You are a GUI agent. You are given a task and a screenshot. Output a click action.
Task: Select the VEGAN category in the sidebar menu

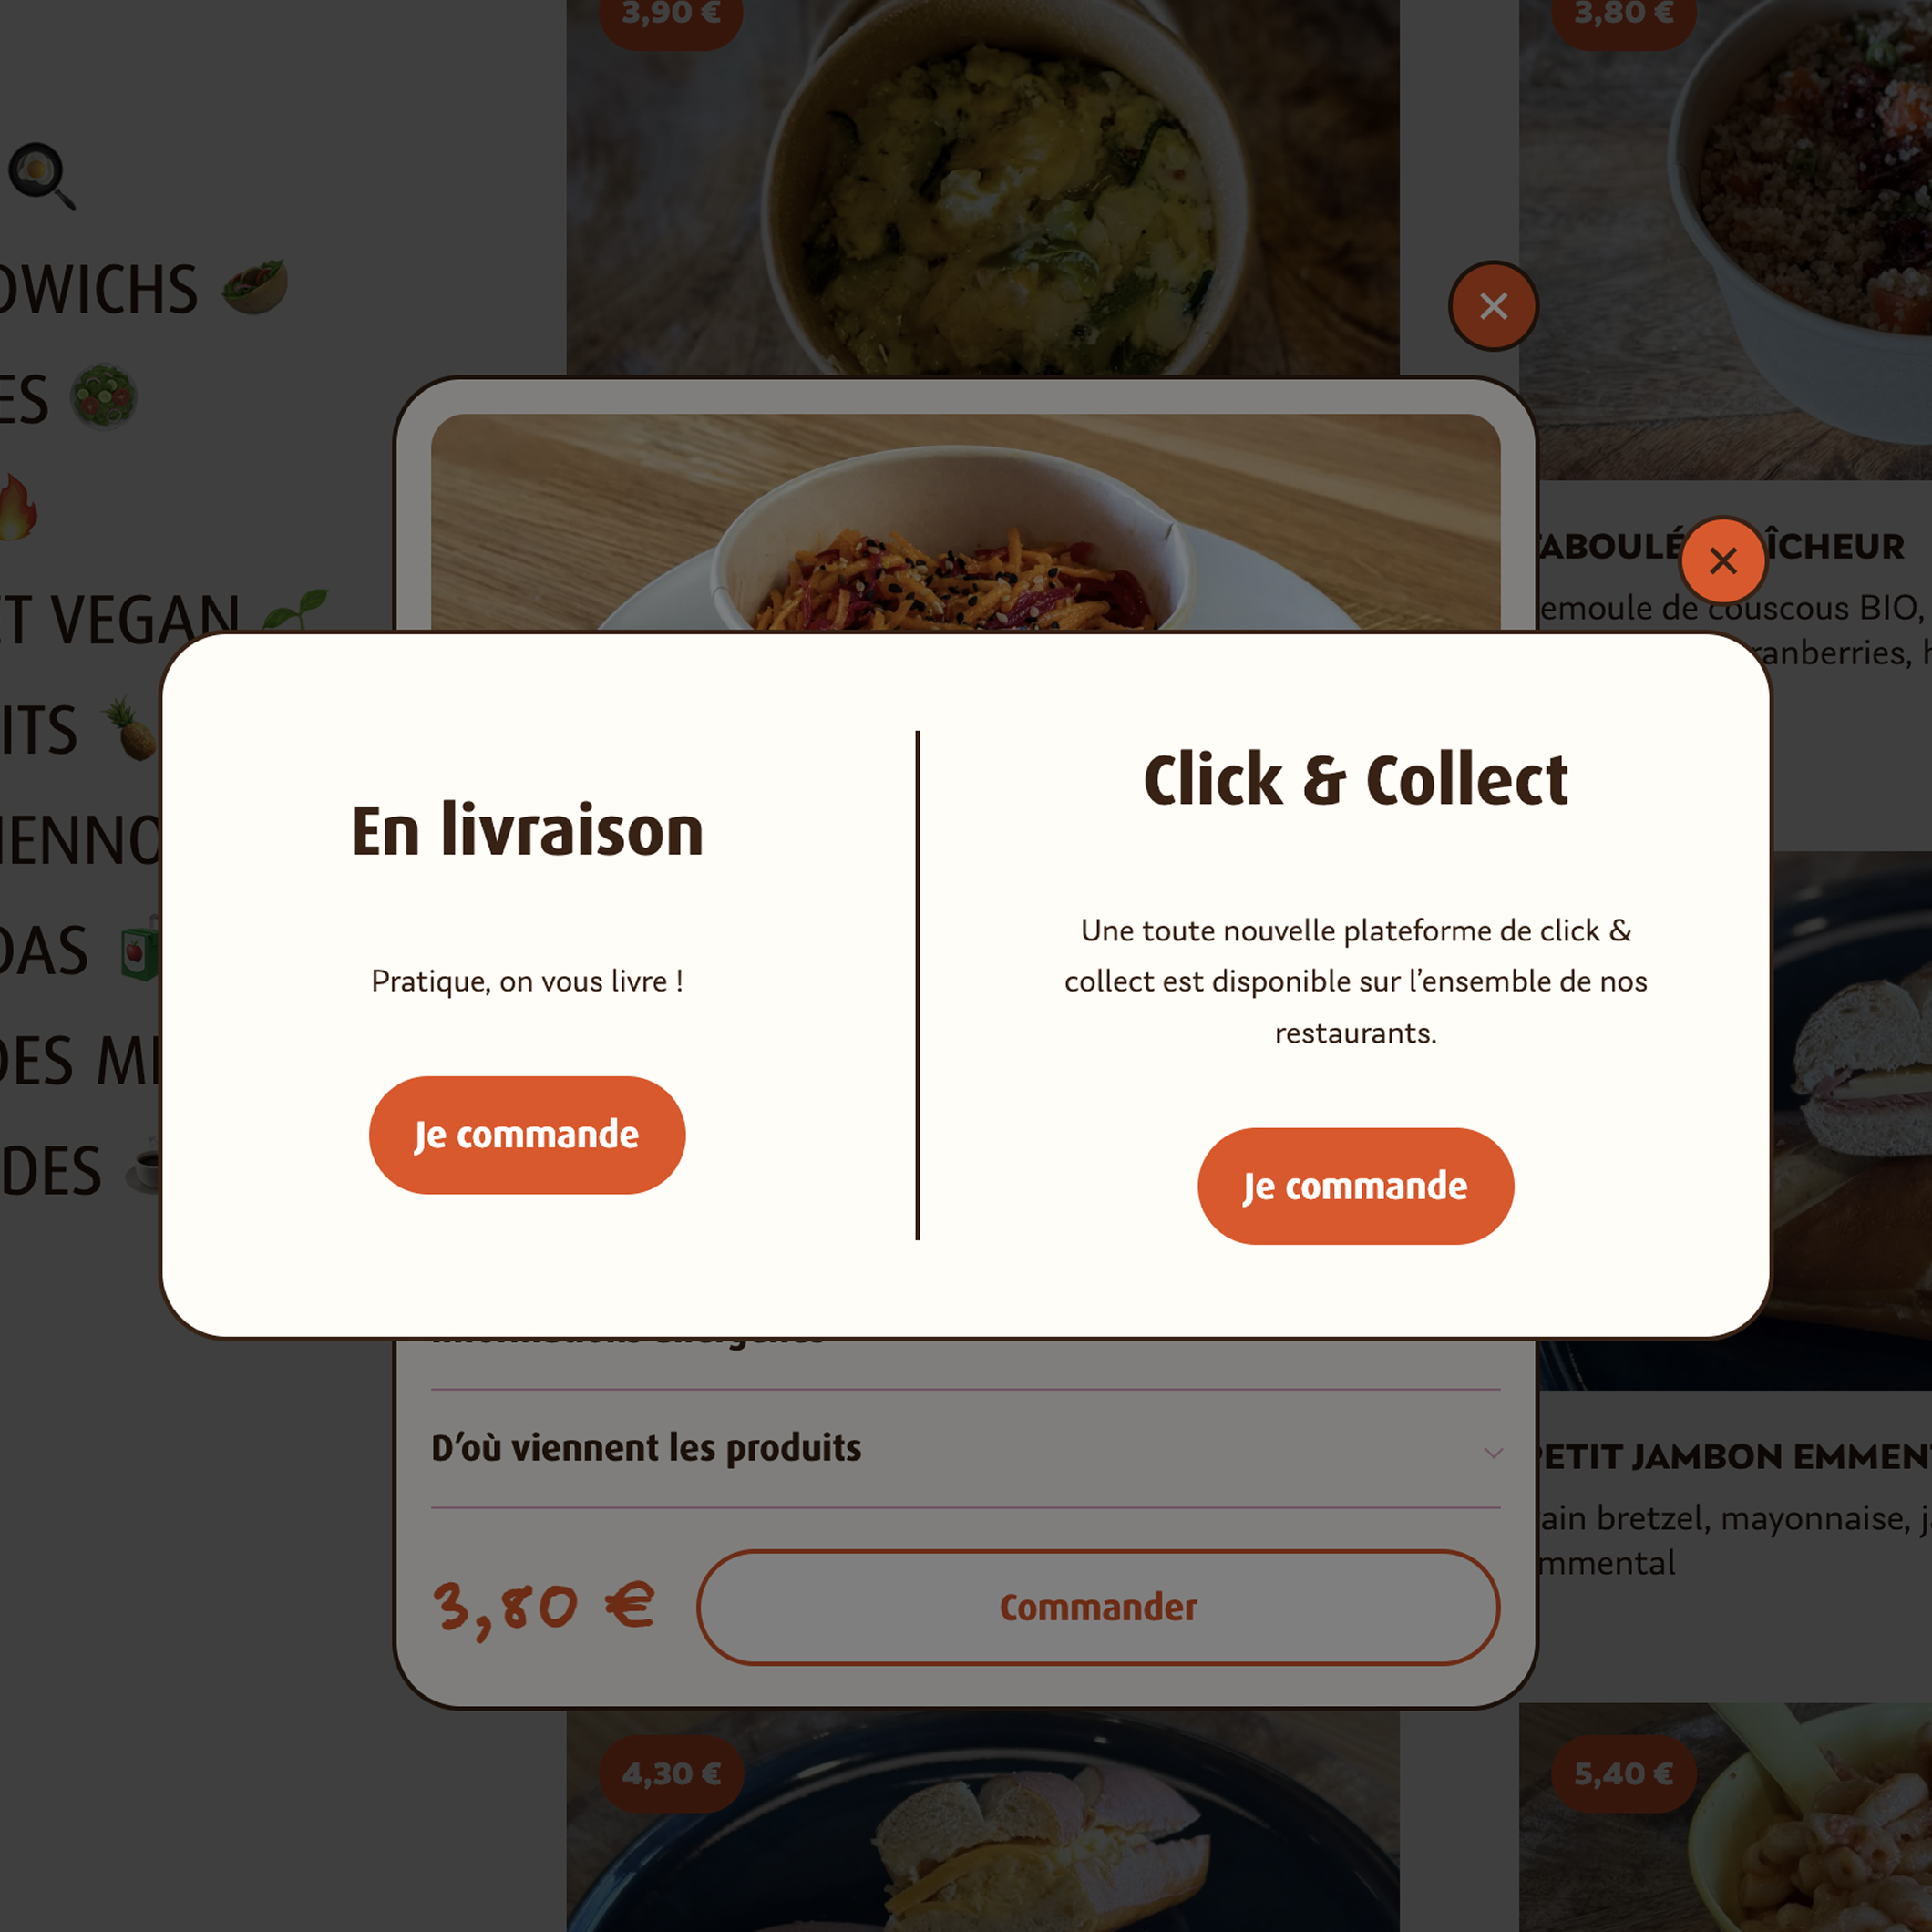[120, 618]
